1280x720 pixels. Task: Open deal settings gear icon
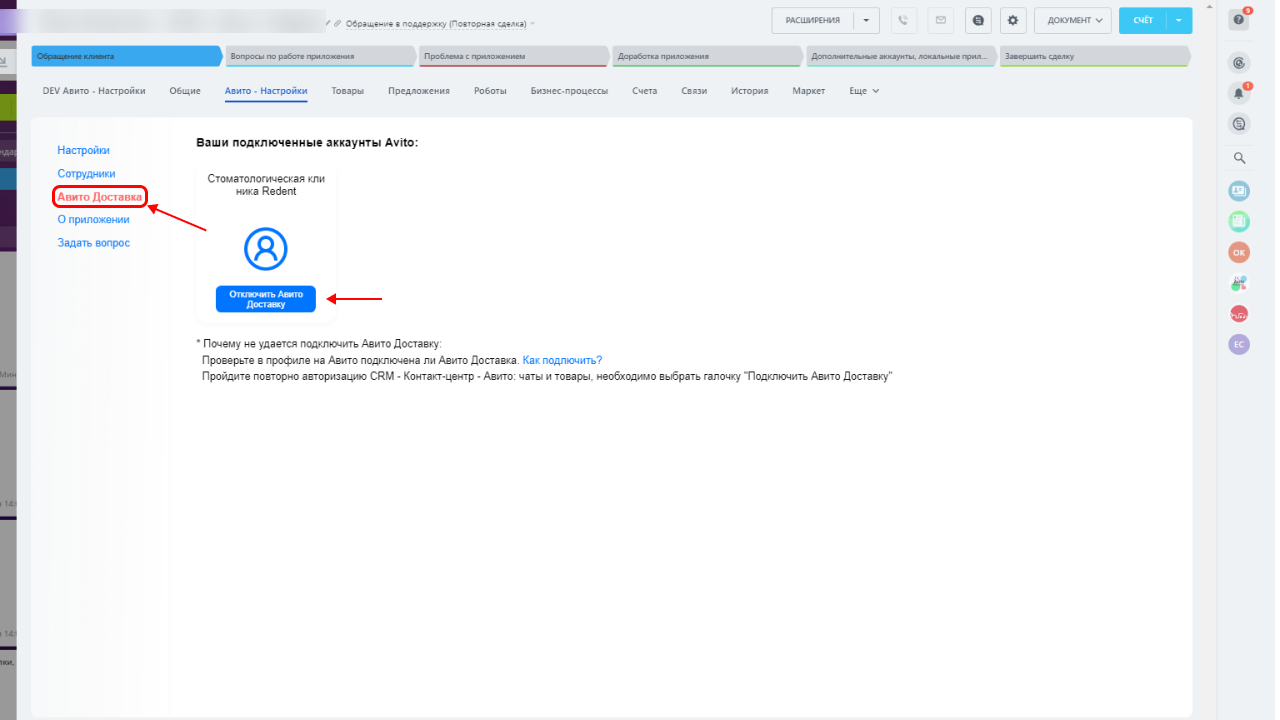click(1013, 20)
